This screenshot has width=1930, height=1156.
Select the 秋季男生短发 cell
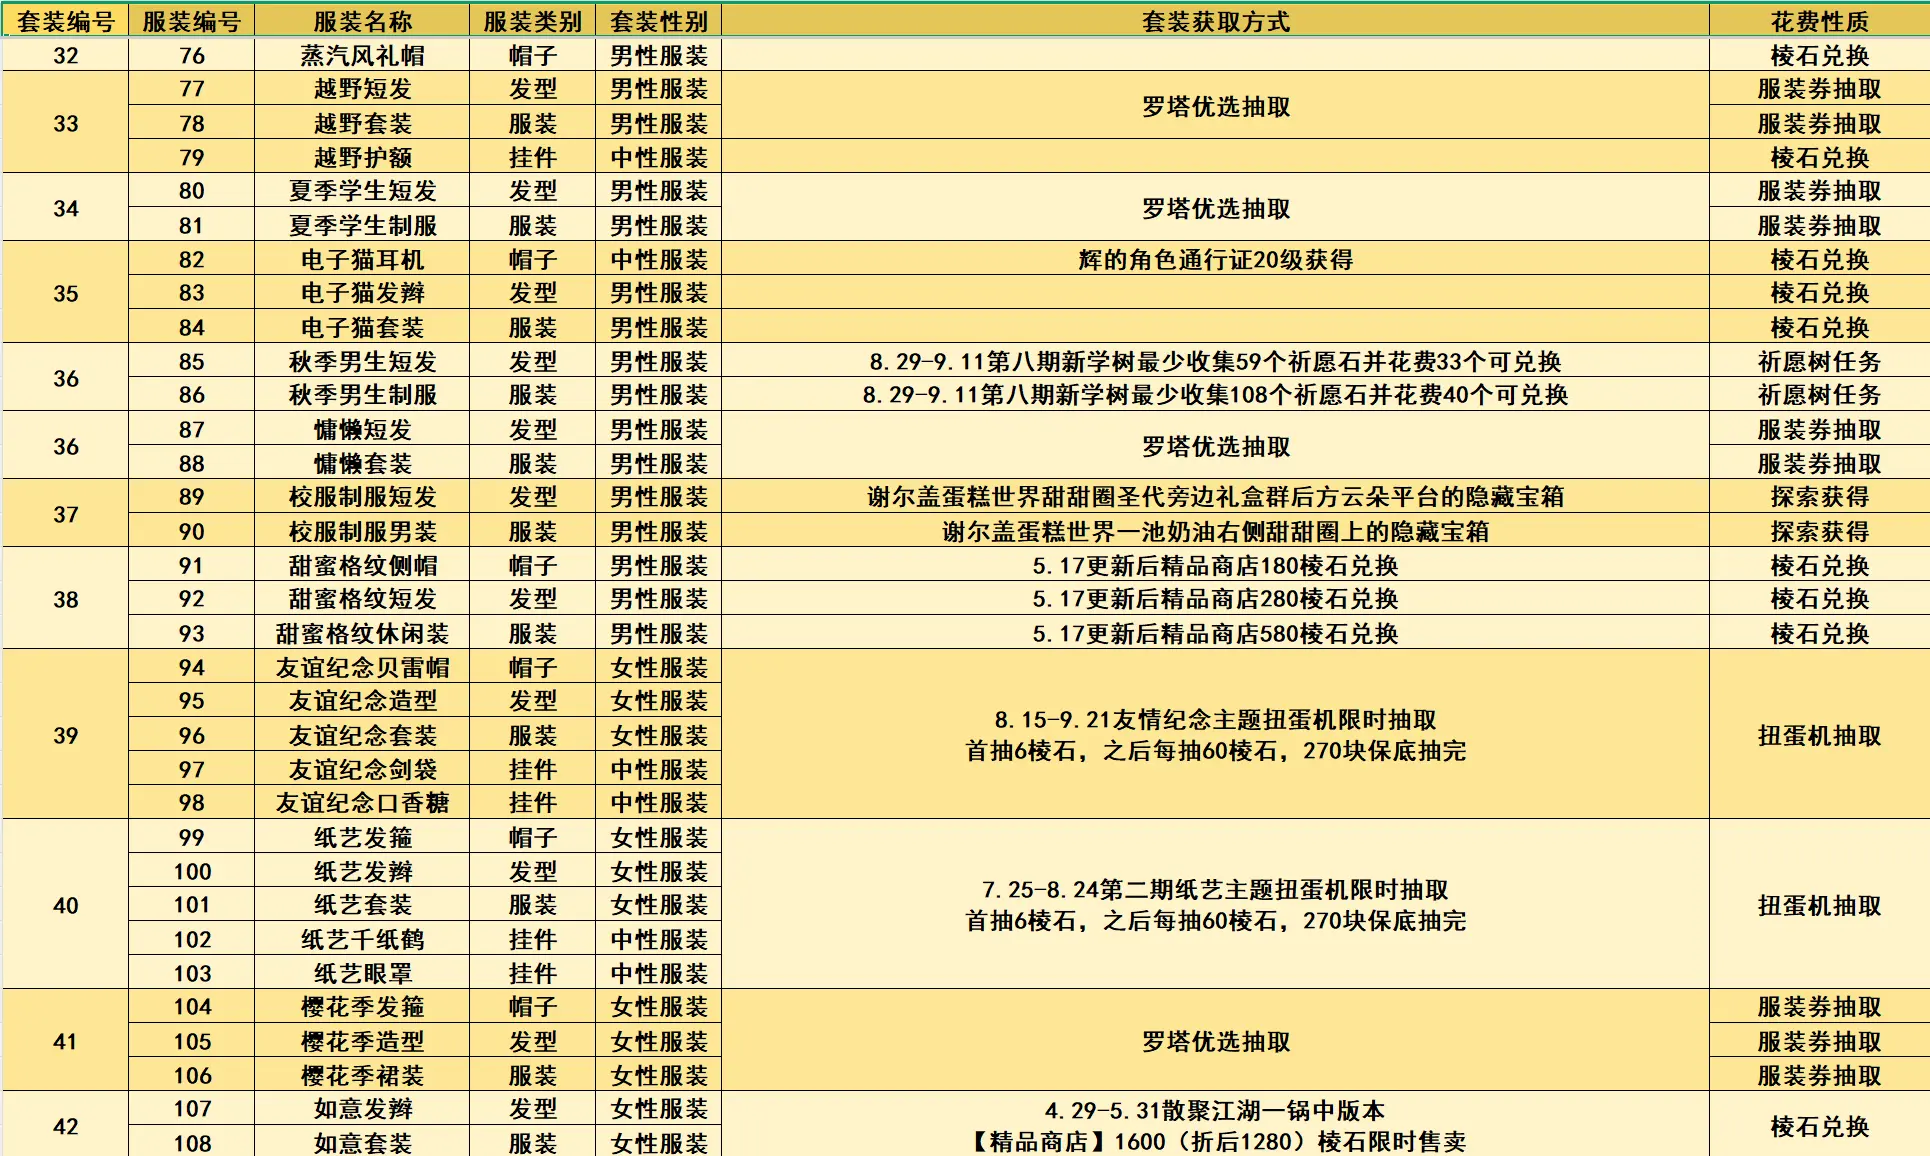pyautogui.click(x=362, y=362)
